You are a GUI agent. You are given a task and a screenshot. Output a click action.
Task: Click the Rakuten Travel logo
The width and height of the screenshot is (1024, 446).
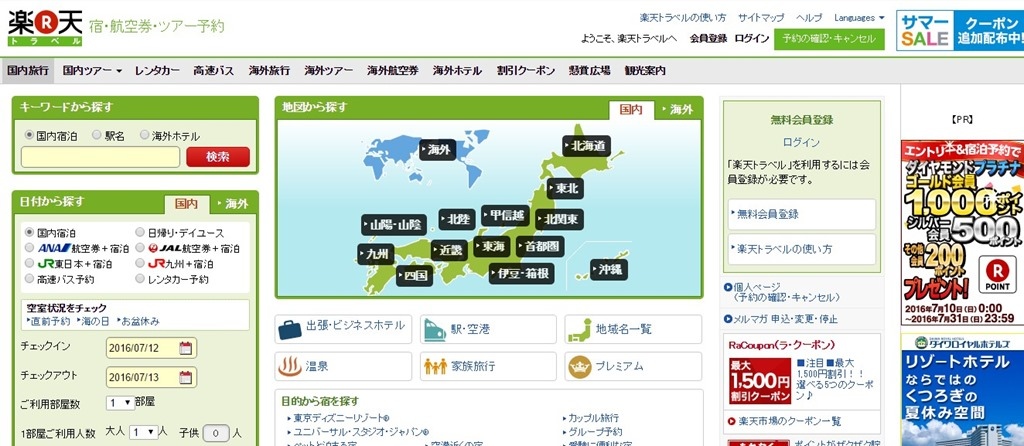[x=45, y=27]
